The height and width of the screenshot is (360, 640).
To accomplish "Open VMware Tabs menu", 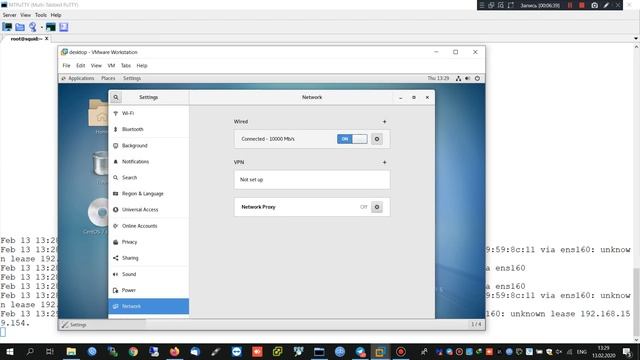I will (x=126, y=66).
